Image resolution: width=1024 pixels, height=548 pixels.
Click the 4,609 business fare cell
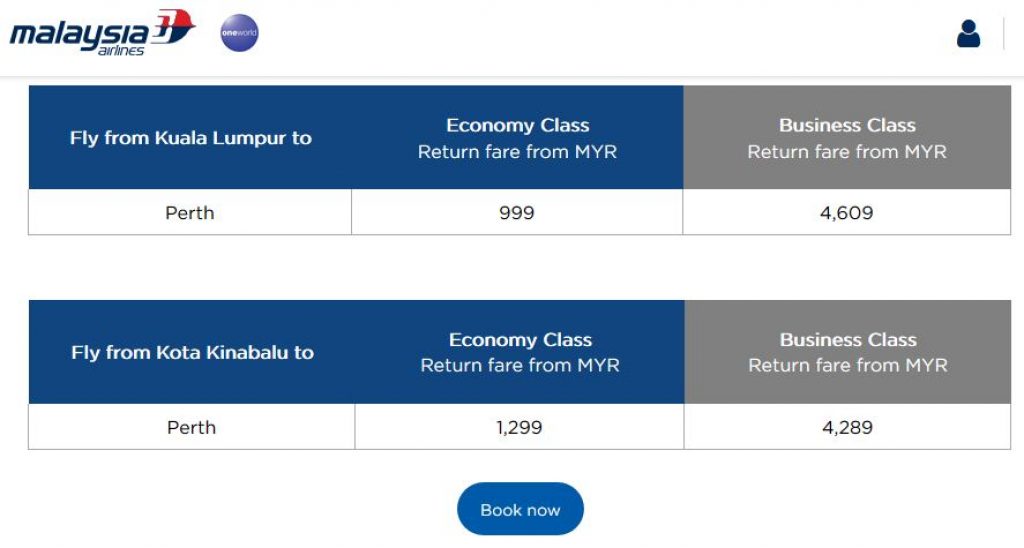846,212
